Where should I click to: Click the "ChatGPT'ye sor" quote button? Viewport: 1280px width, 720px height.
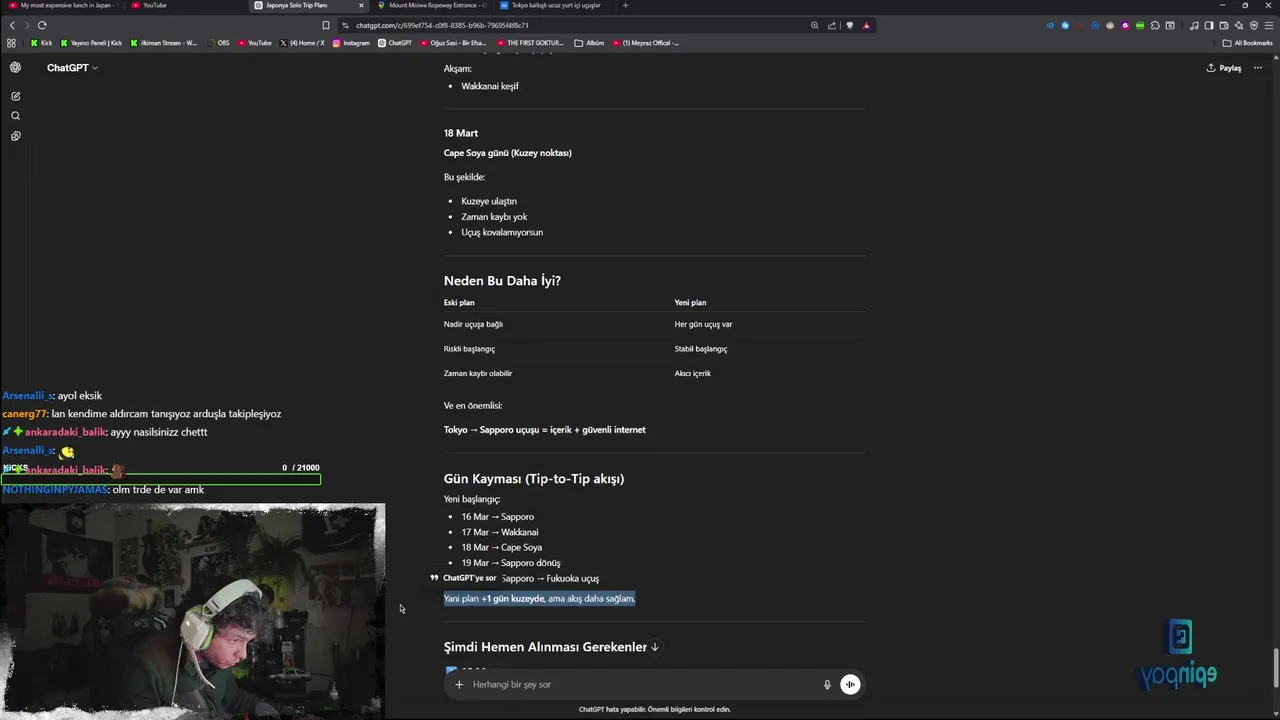click(463, 578)
